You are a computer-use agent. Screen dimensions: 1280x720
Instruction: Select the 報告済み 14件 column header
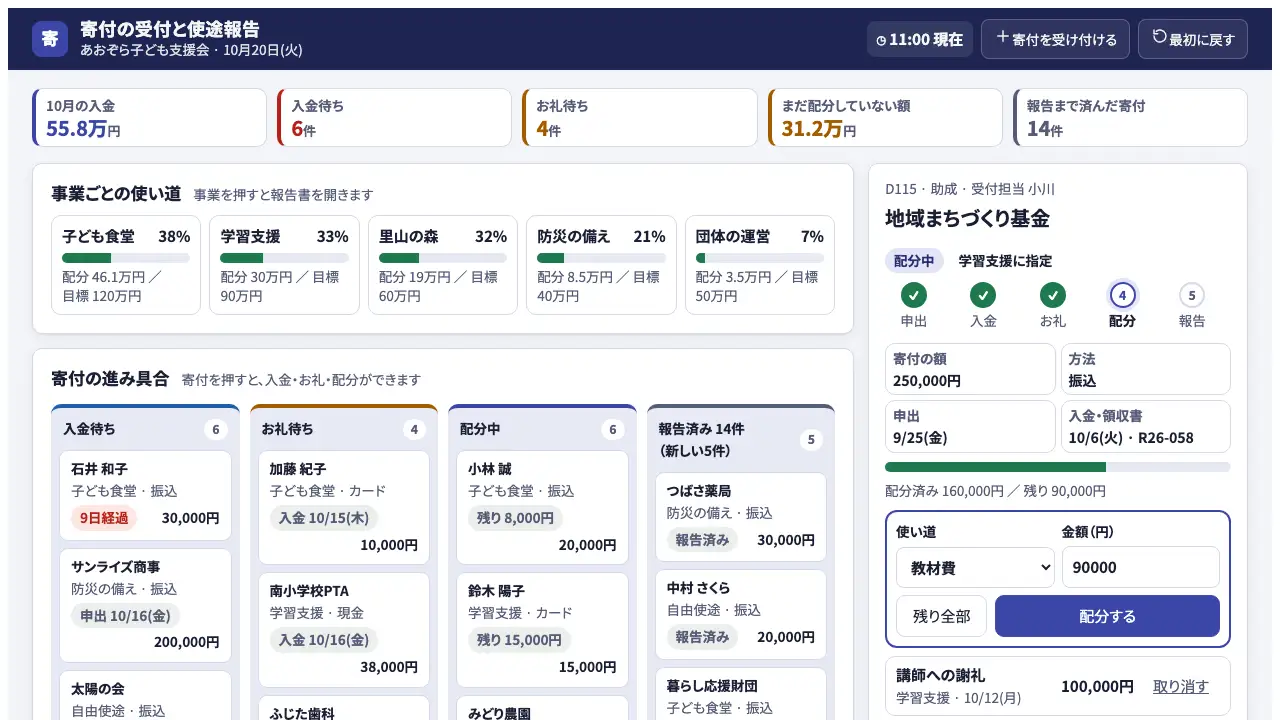click(741, 439)
